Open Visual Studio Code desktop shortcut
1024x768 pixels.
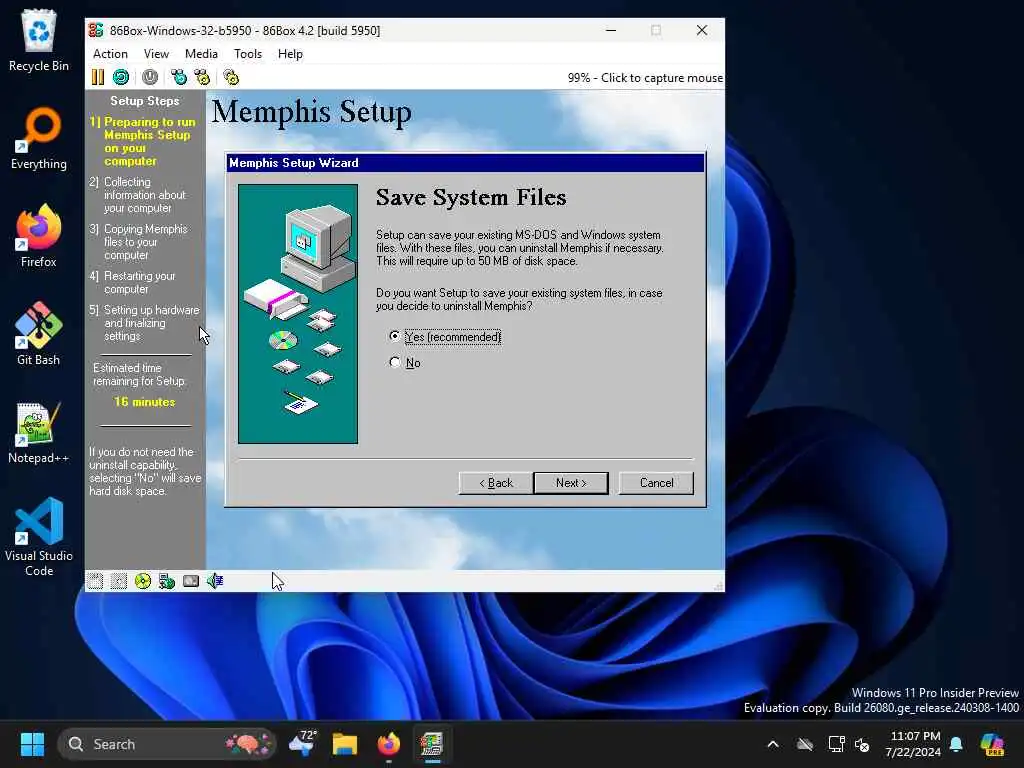(x=39, y=537)
